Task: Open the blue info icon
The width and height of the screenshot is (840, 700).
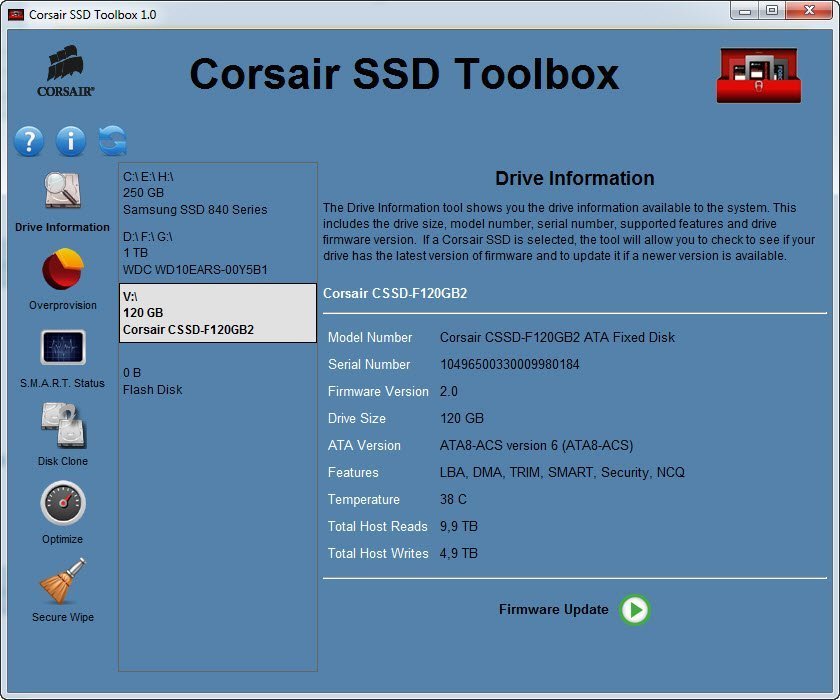Action: tap(71, 141)
